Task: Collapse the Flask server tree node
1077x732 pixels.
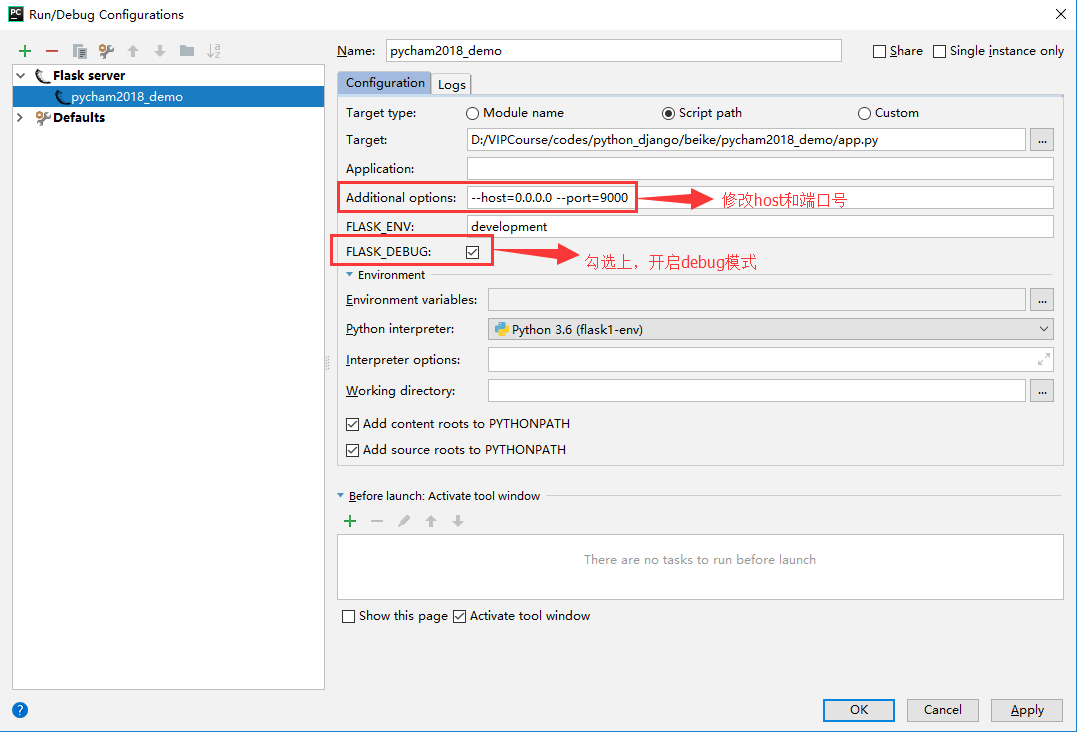Action: pos(21,76)
